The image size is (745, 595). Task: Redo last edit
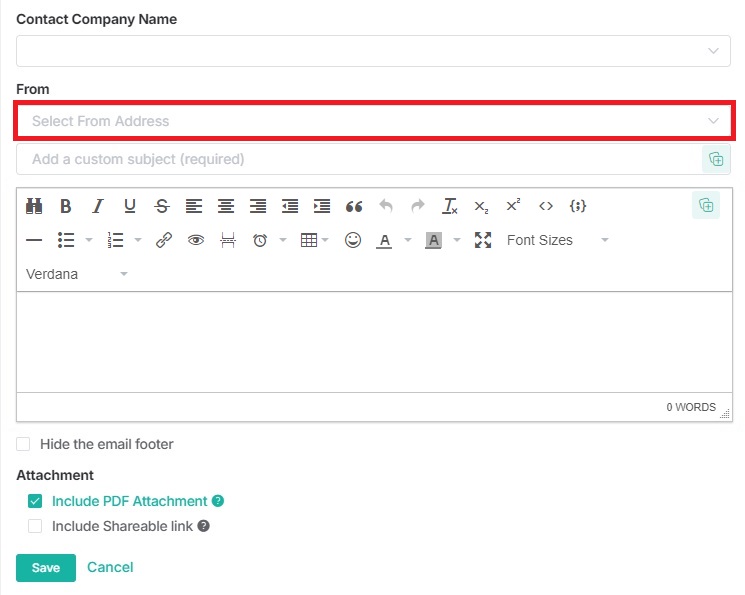tap(418, 206)
